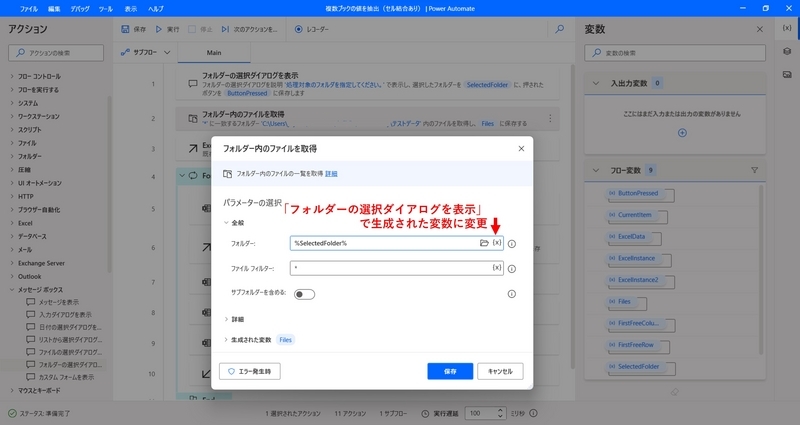Click the 保存 toolbar save icon
Viewport: 800px width, 425px height.
(x=125, y=30)
